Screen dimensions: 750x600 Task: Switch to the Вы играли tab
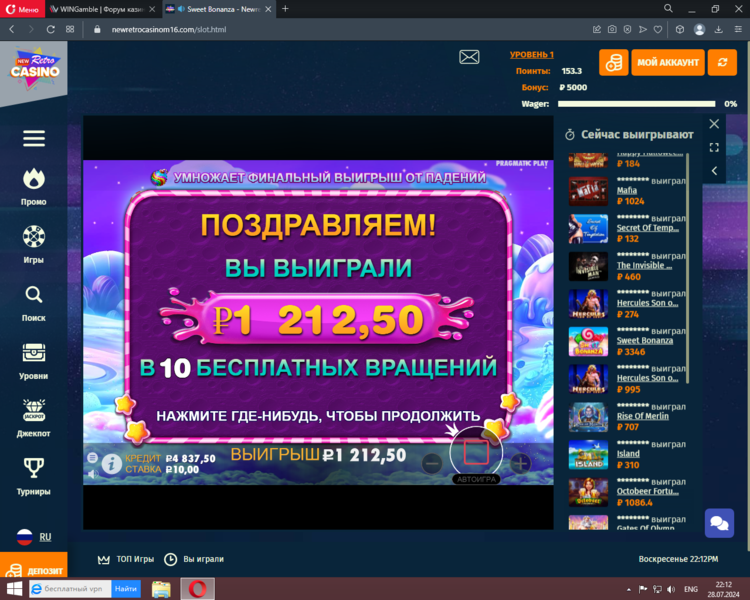(x=194, y=559)
